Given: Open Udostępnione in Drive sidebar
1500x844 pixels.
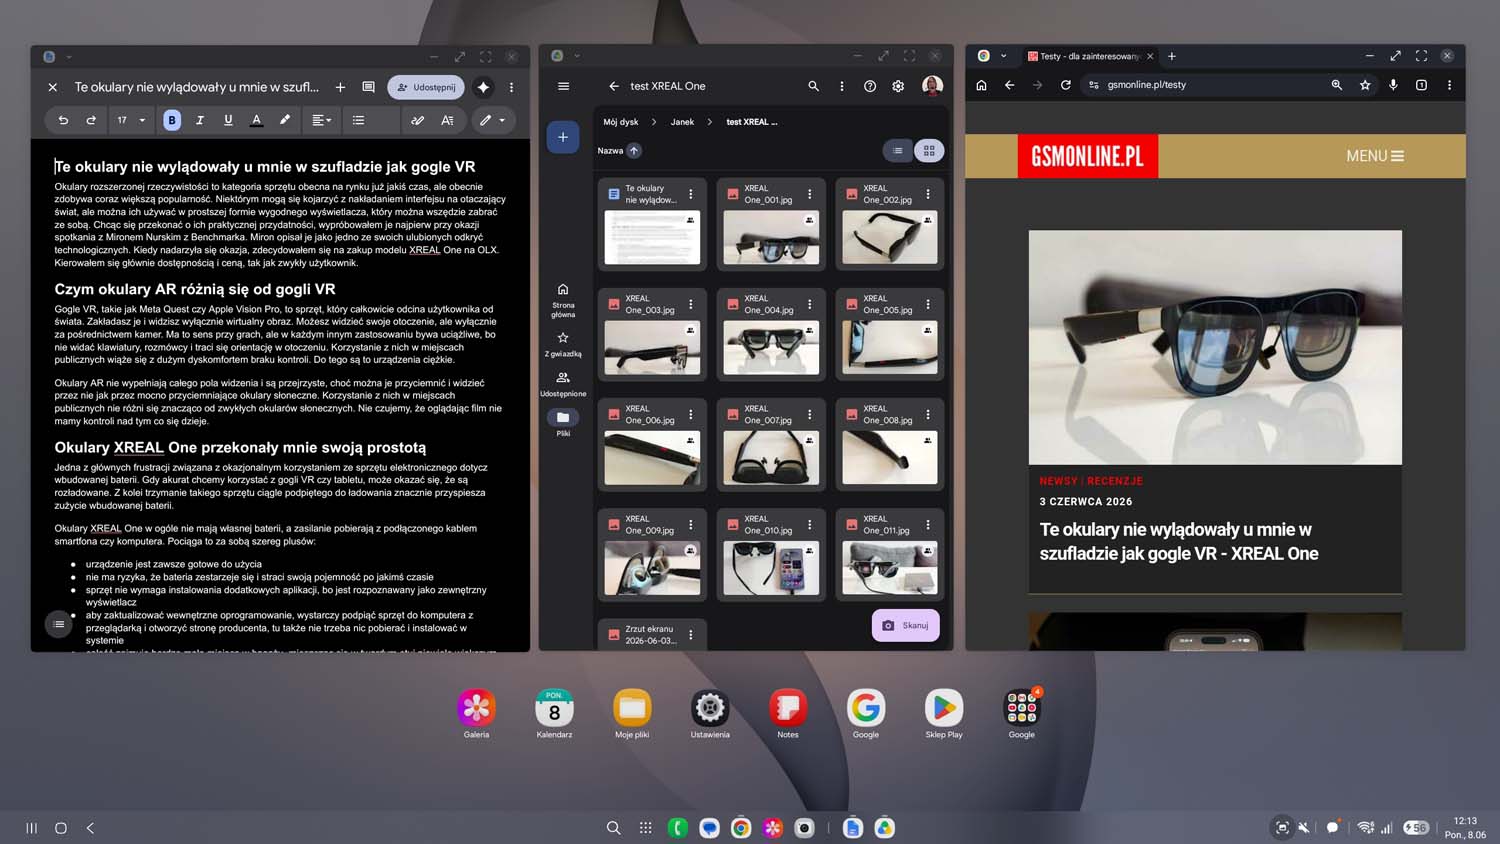Looking at the screenshot, I should pyautogui.click(x=563, y=384).
